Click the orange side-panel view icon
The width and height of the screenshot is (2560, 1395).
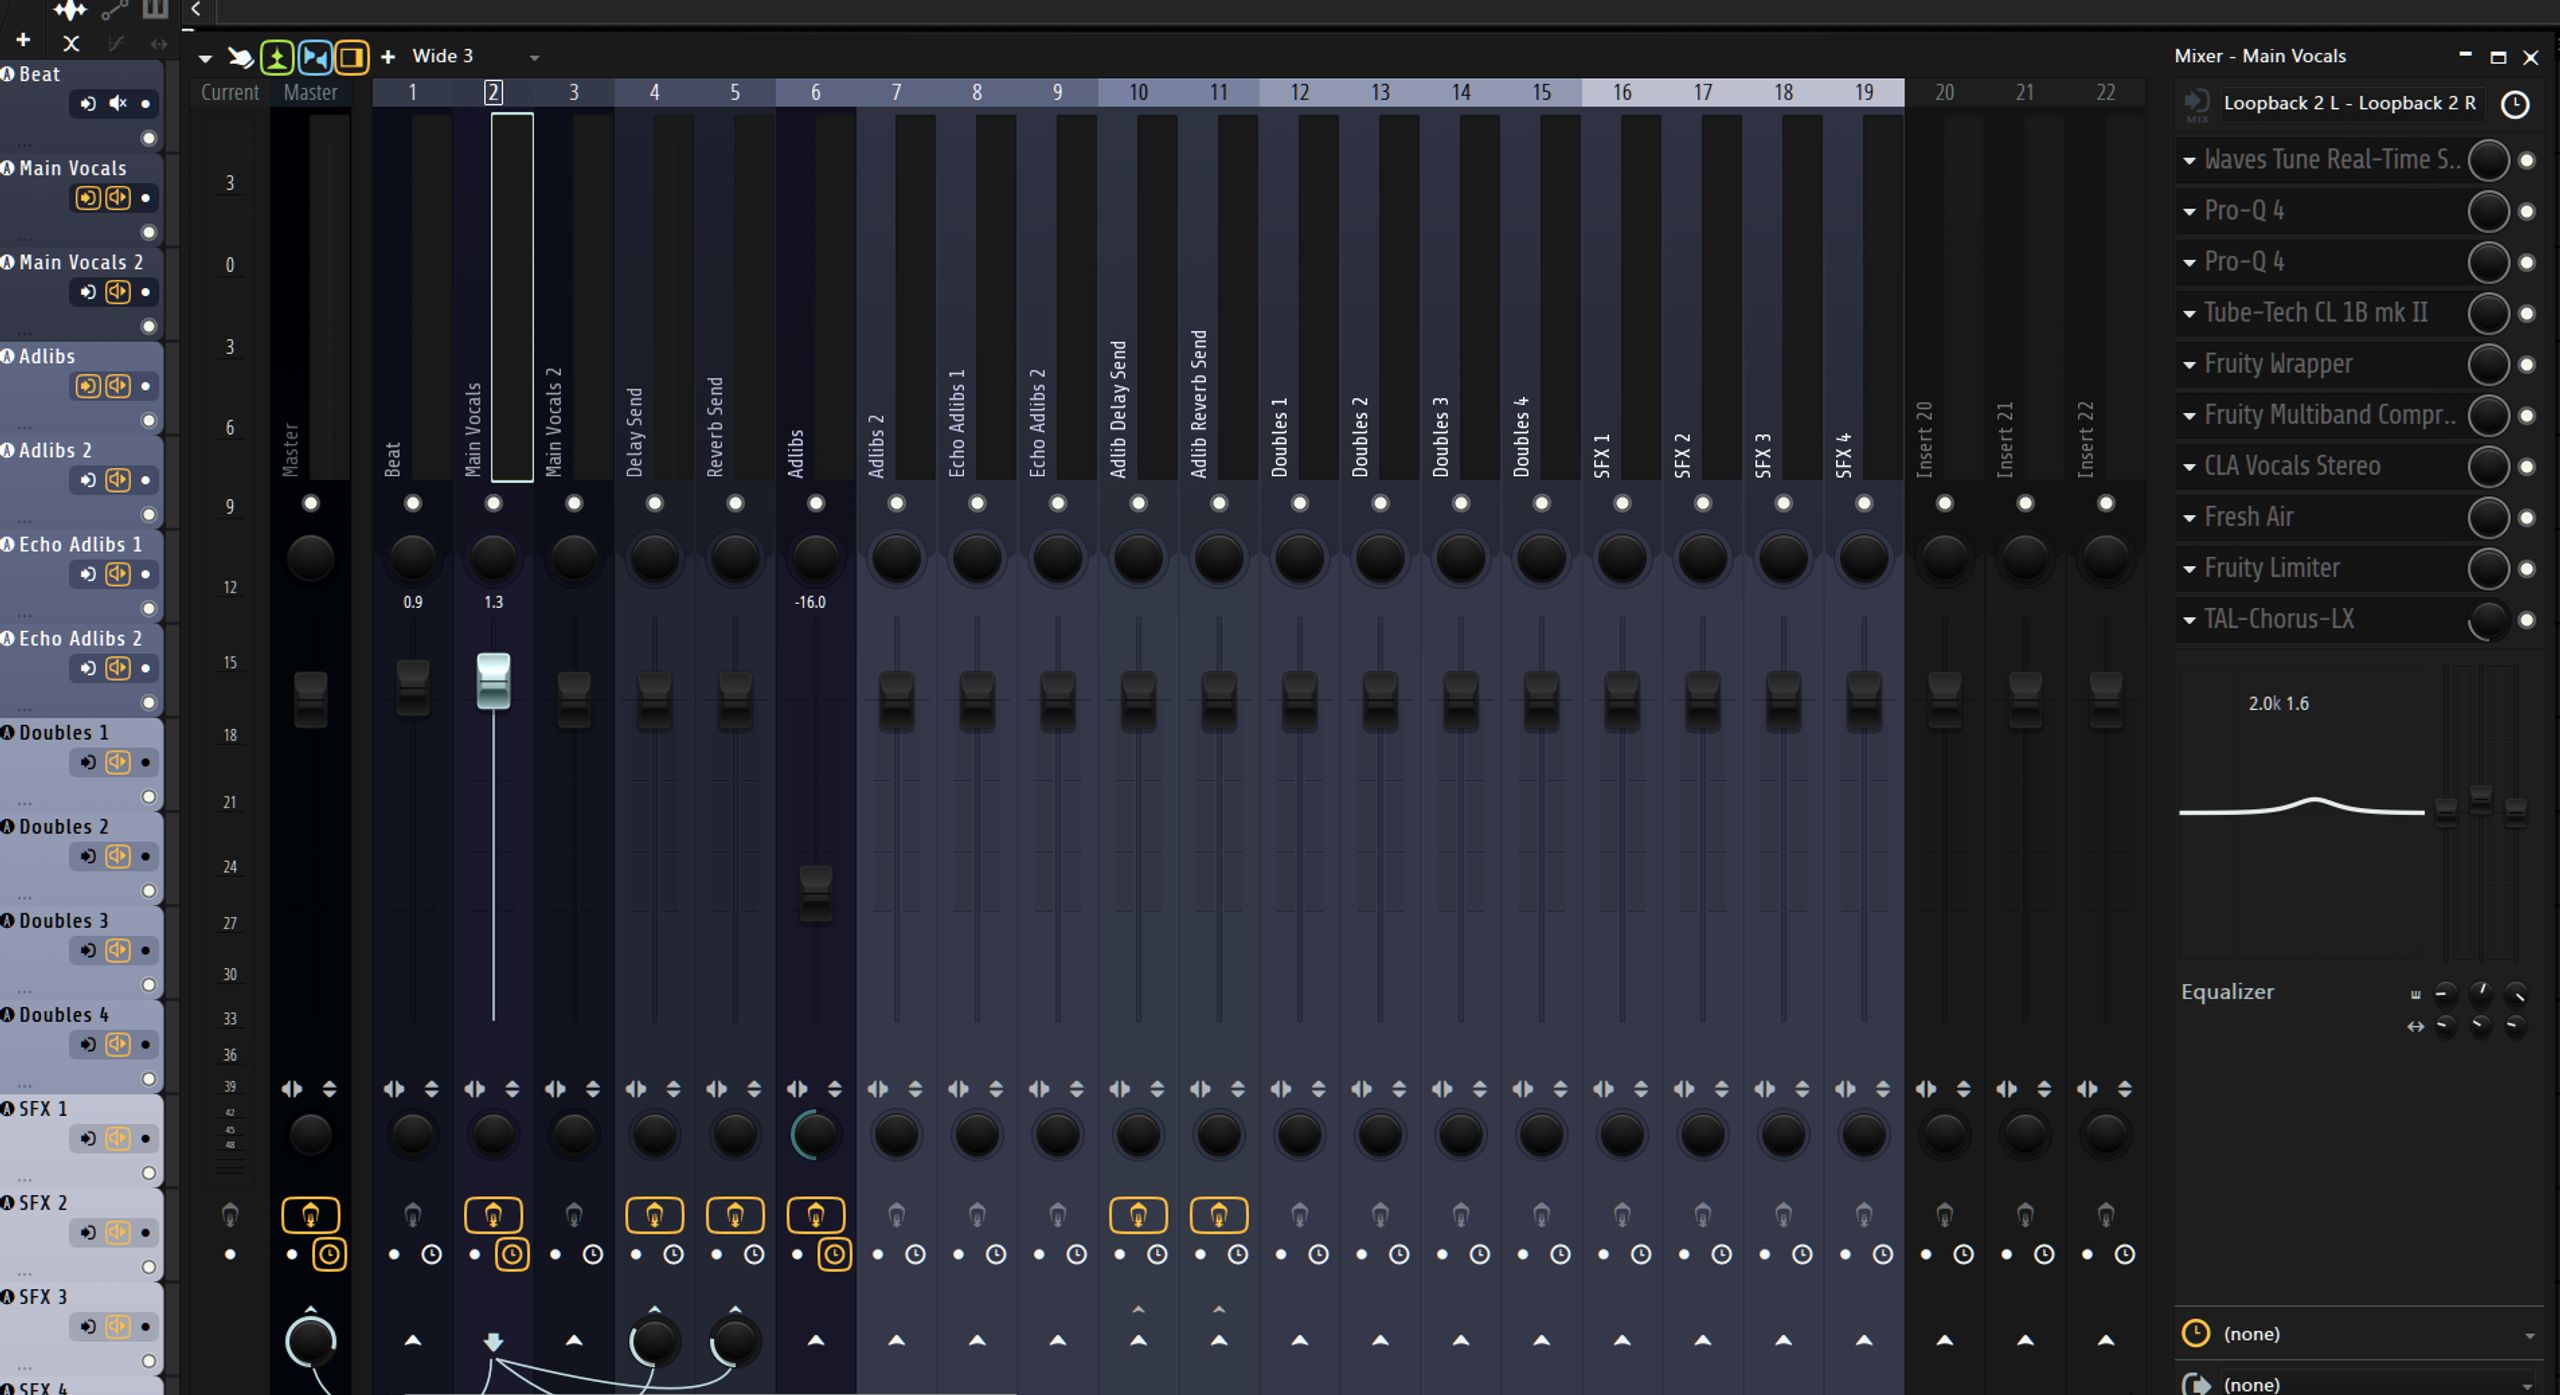click(351, 57)
